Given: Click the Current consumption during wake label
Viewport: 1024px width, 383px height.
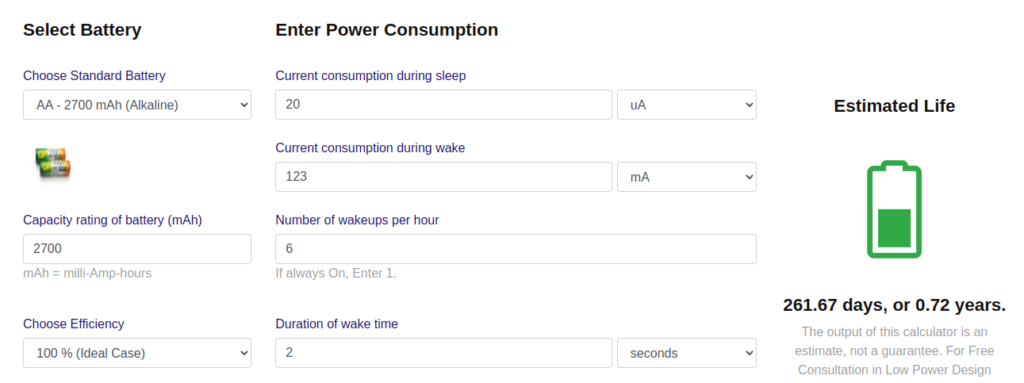Looking at the screenshot, I should pos(370,148).
